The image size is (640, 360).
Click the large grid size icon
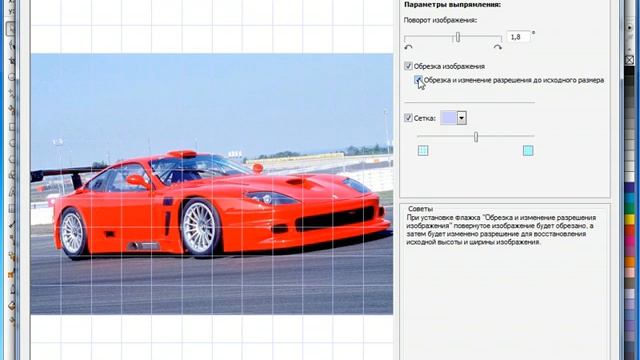[528, 151]
